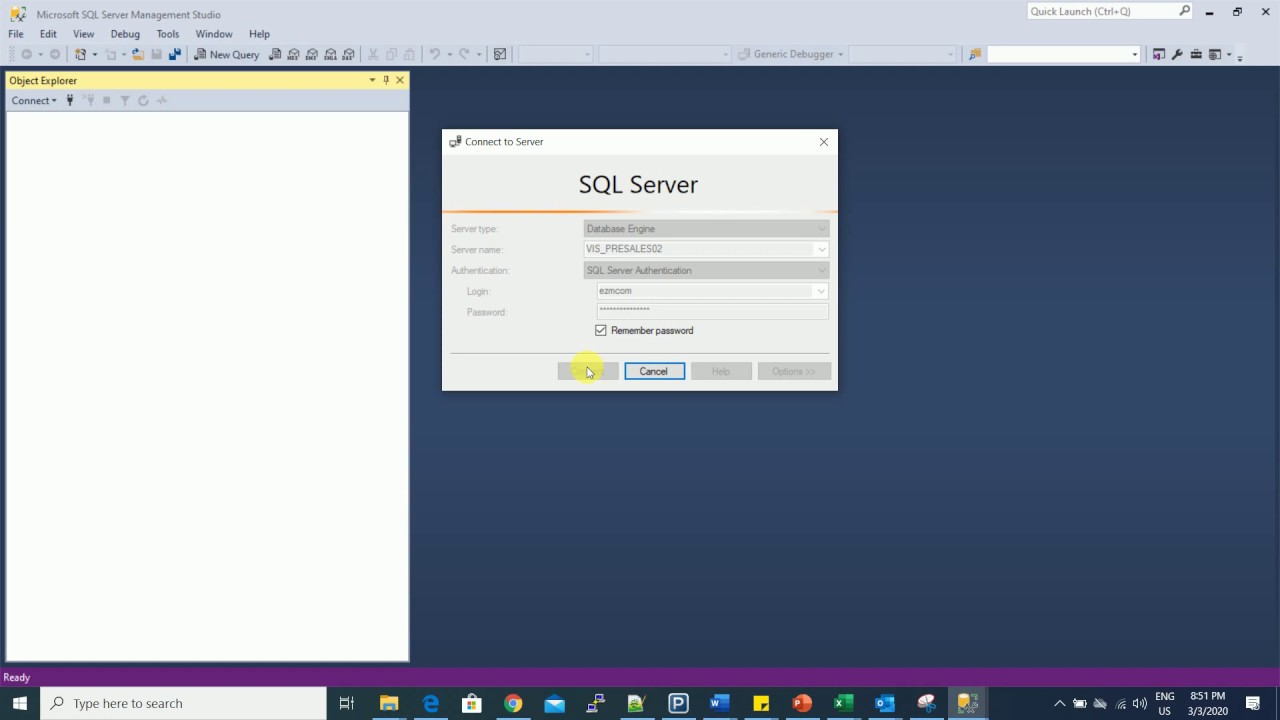
Task: Click the Windows Start button
Action: [20, 703]
